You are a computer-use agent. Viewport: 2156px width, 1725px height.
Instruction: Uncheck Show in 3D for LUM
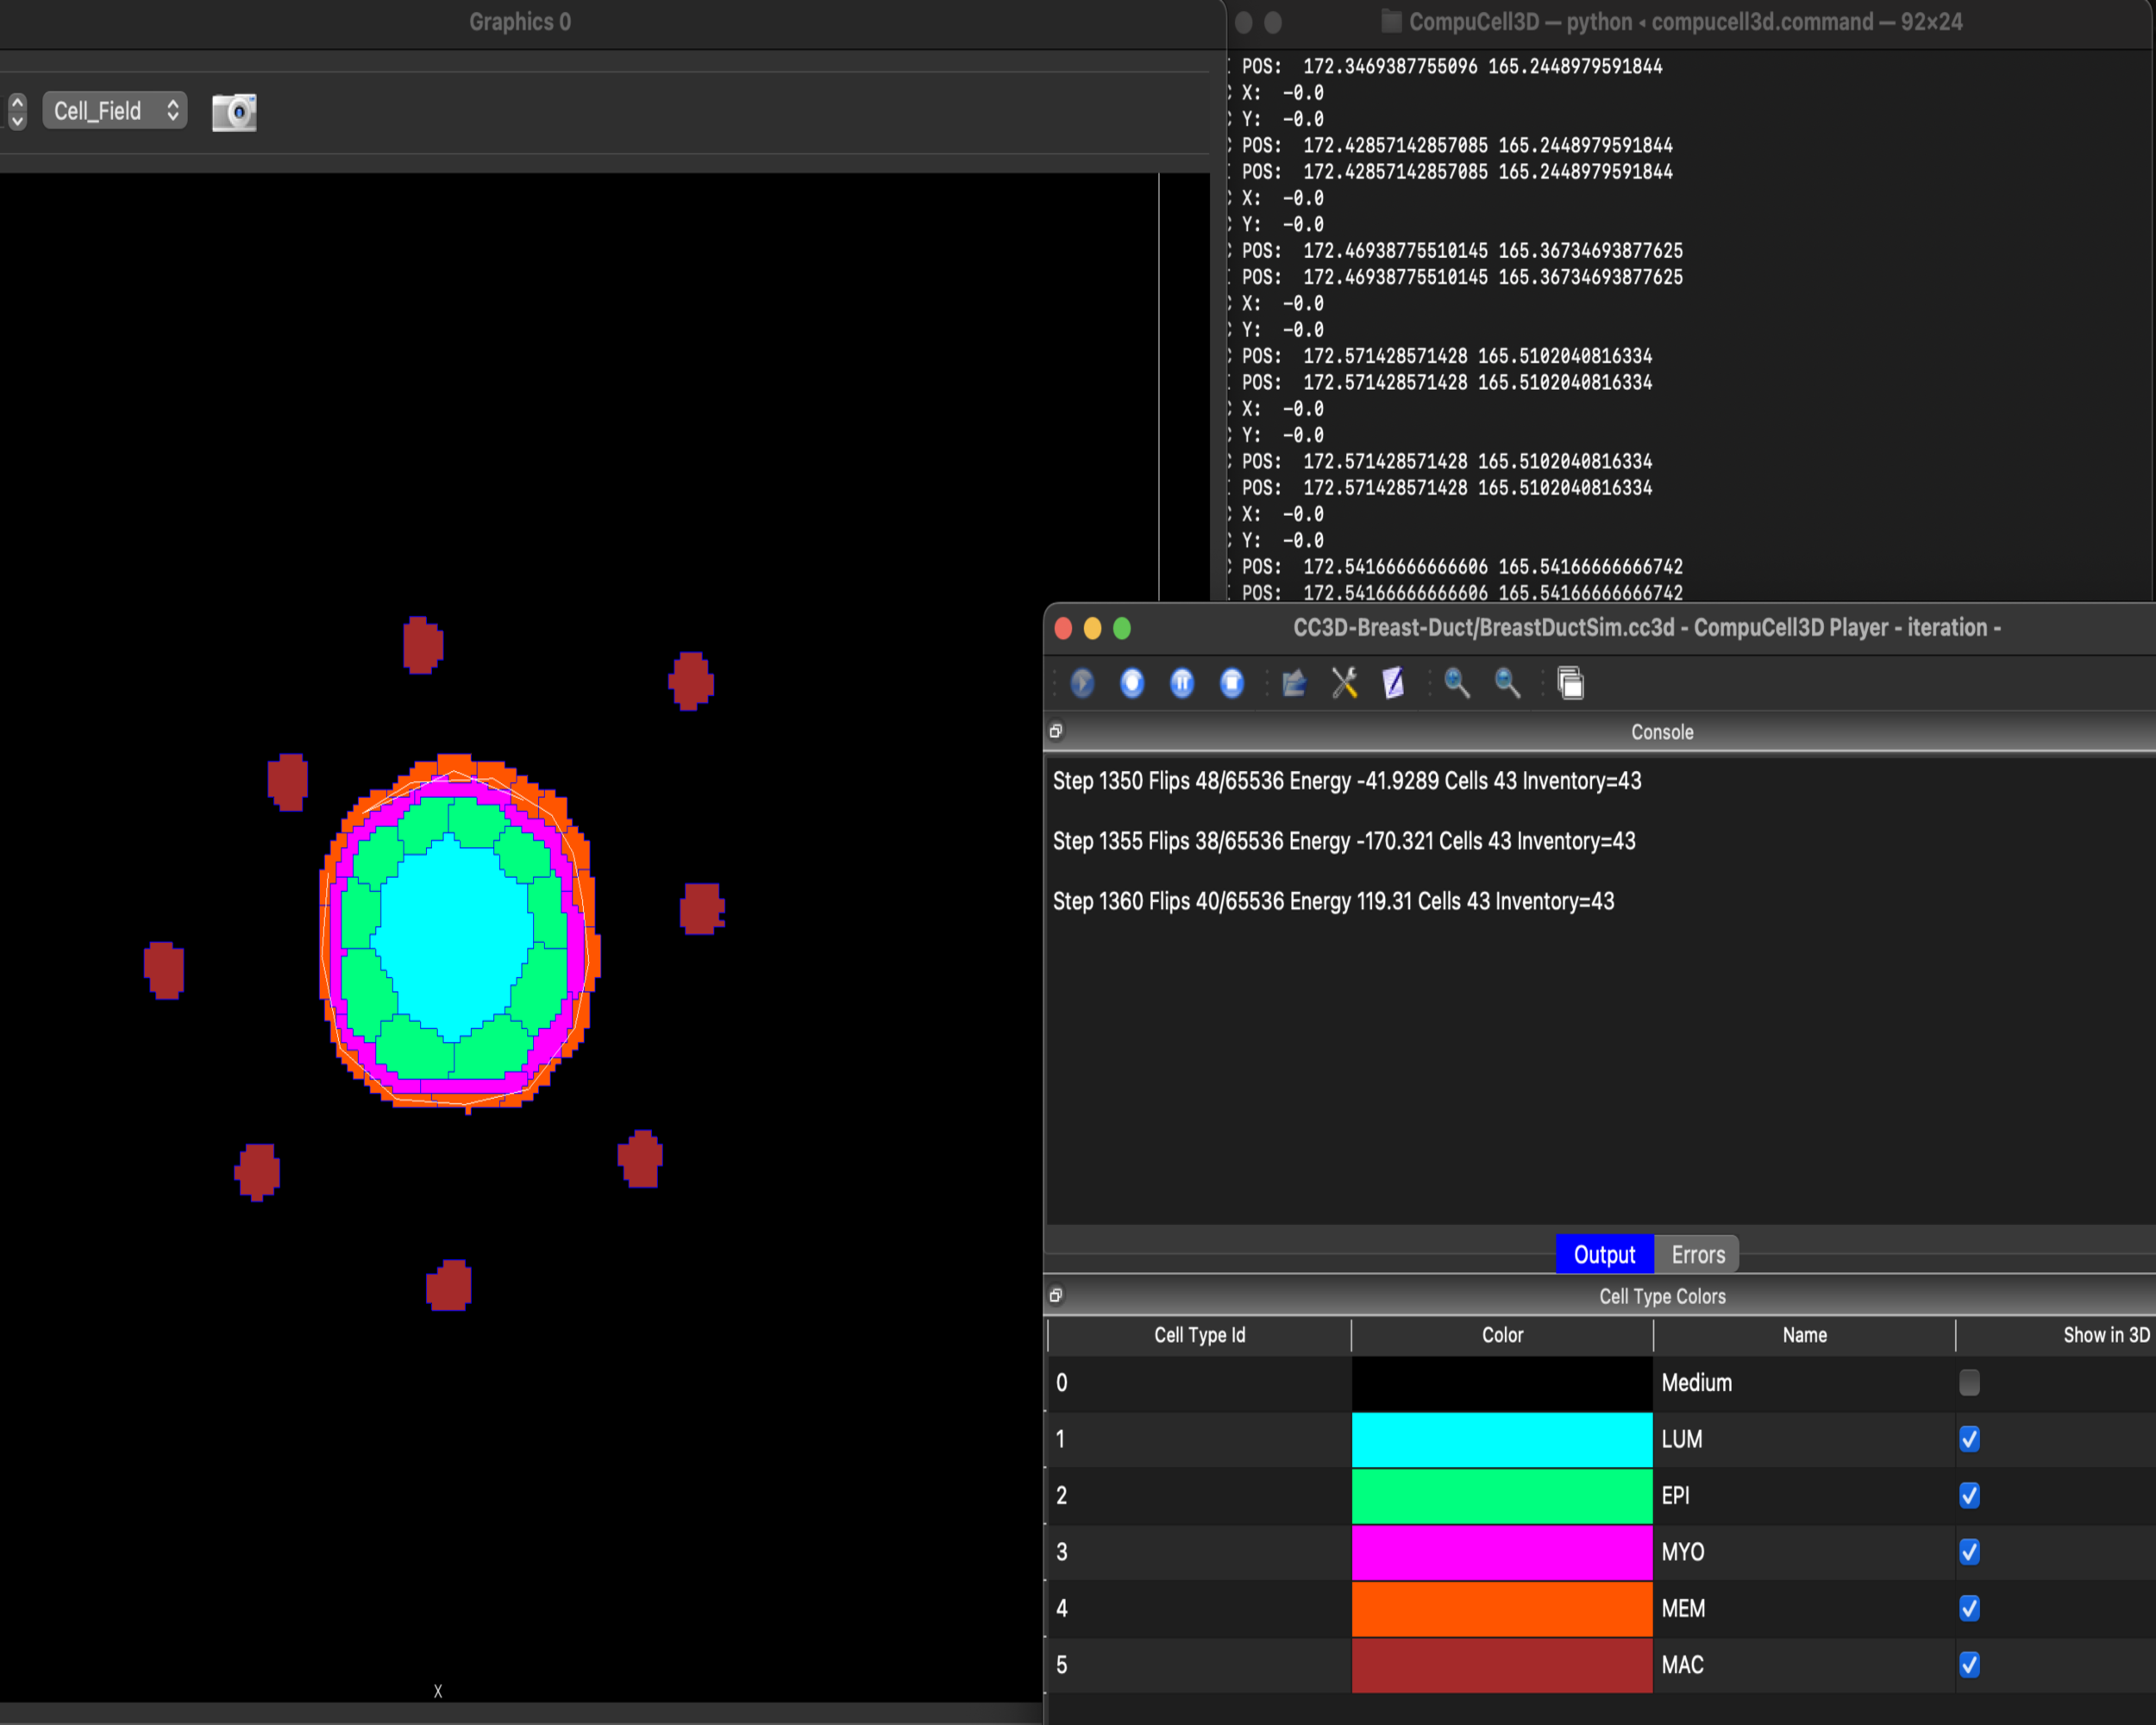point(1969,1438)
